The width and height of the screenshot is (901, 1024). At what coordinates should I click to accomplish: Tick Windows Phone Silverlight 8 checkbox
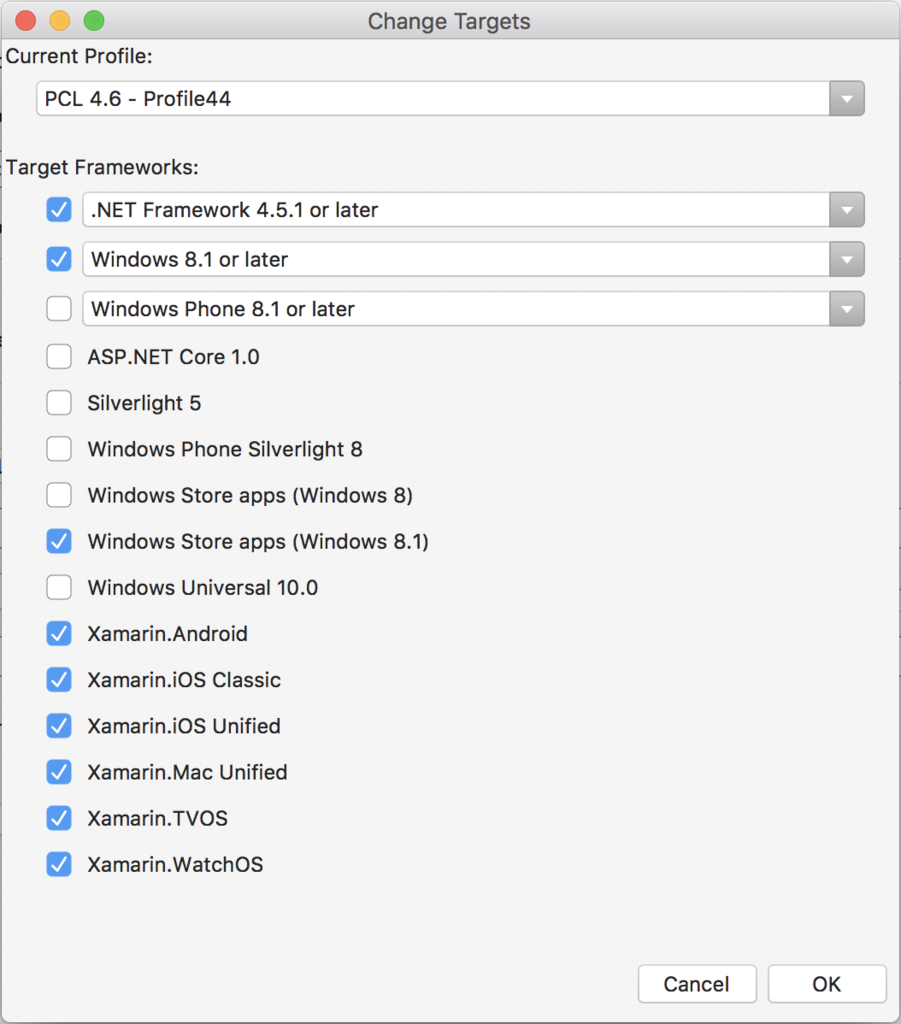[x=59, y=449]
